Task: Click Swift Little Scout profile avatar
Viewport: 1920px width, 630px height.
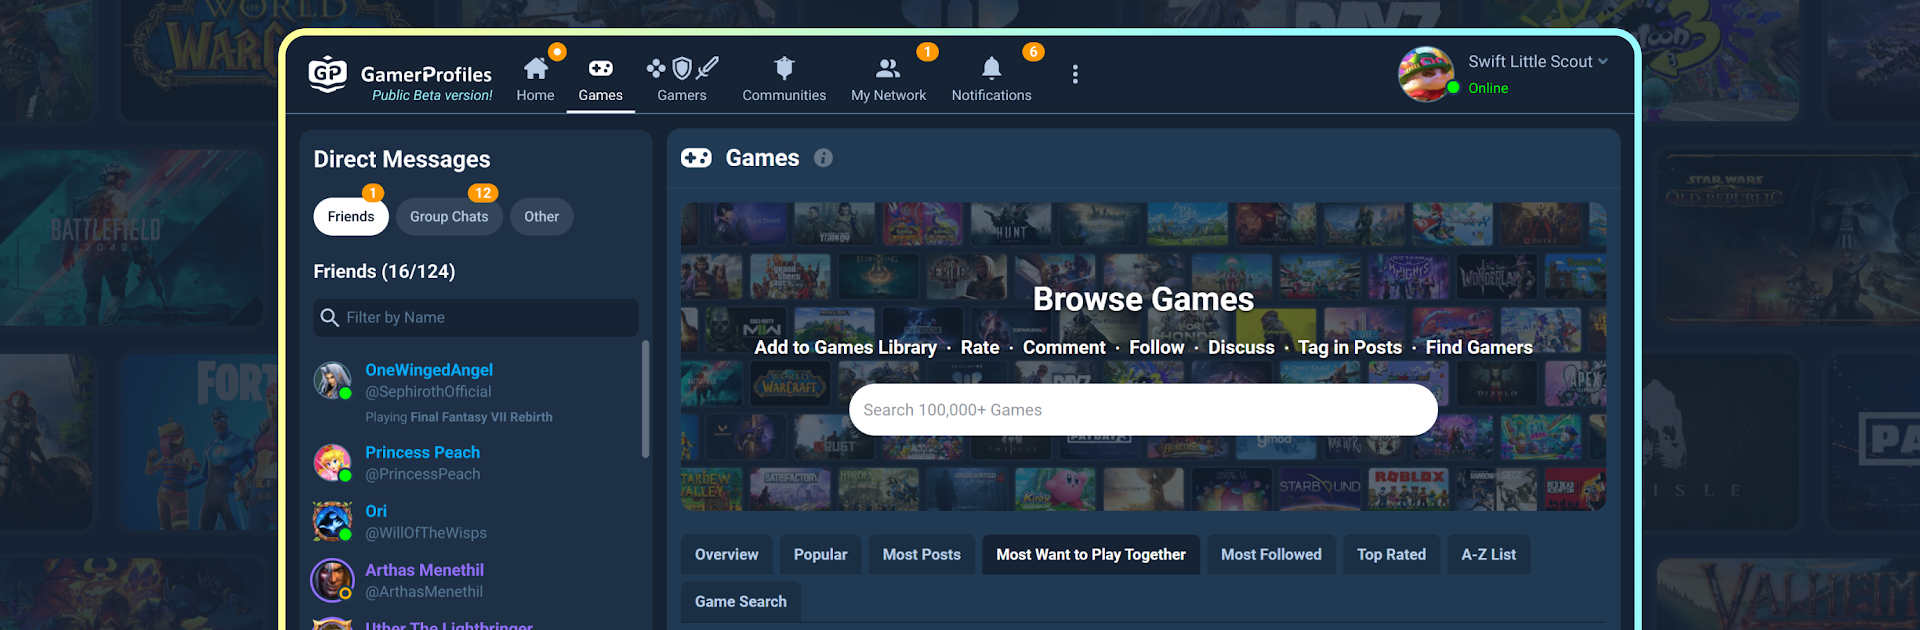Action: tap(1425, 74)
